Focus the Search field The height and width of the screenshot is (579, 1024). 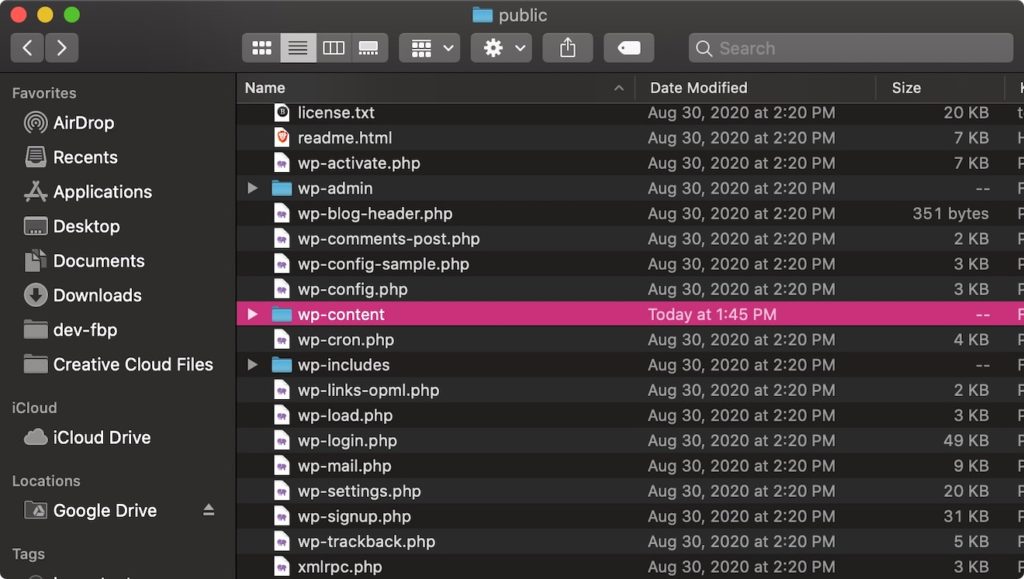coord(850,48)
